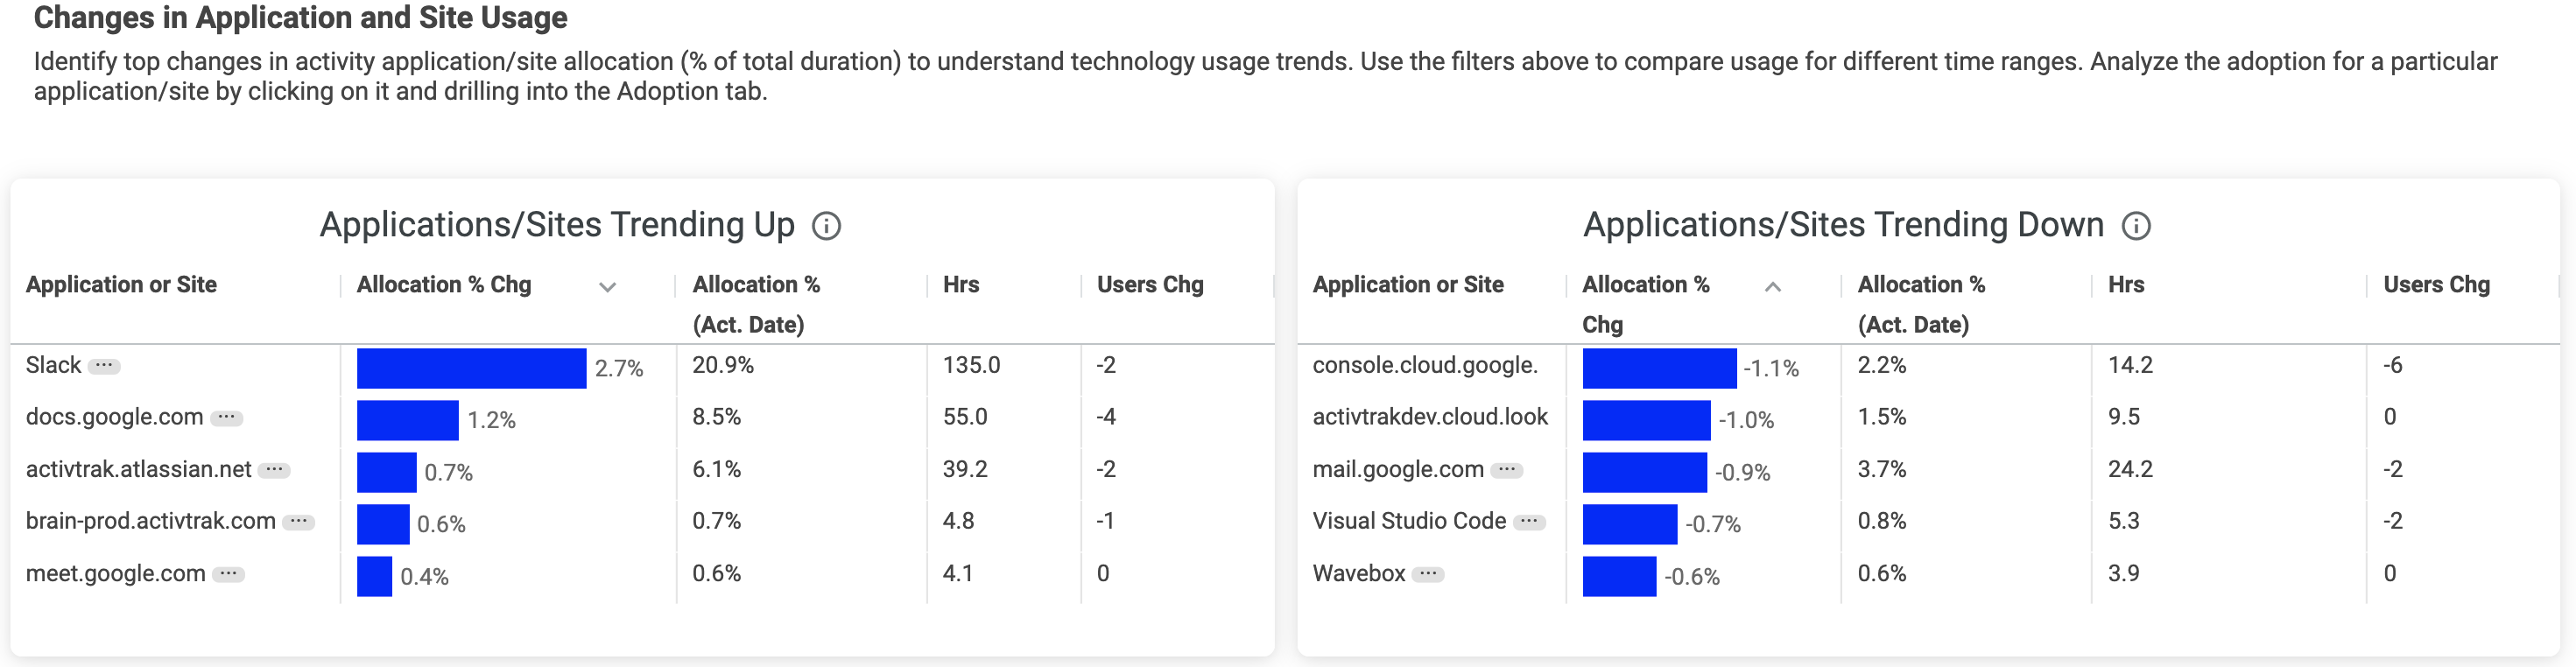Select activtrak.atlassian.net site
Viewport: 2576px width, 667px height.
tap(138, 469)
